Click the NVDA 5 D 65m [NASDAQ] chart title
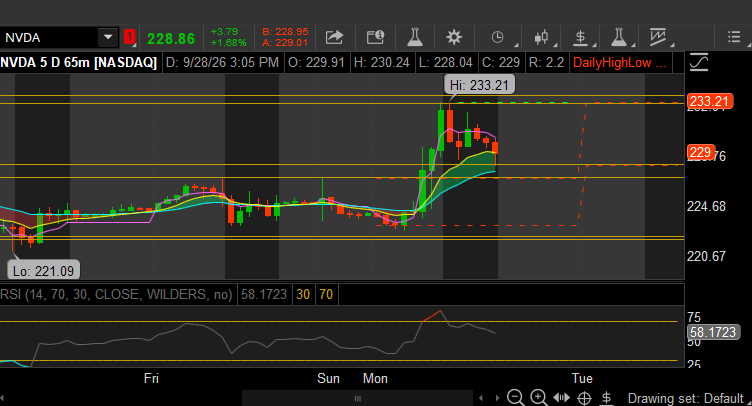Screen dimensions: 752x406 [x=79, y=62]
